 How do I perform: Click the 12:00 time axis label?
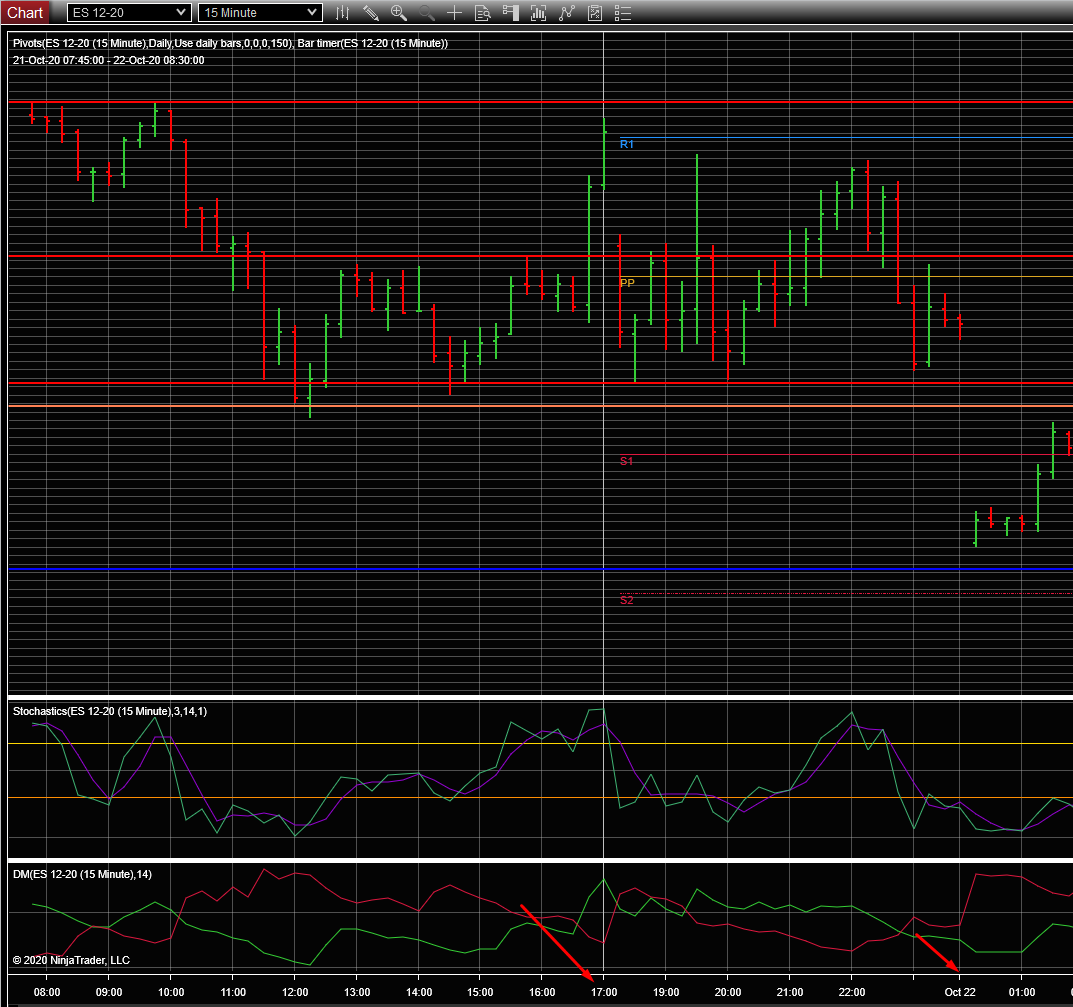click(x=295, y=992)
